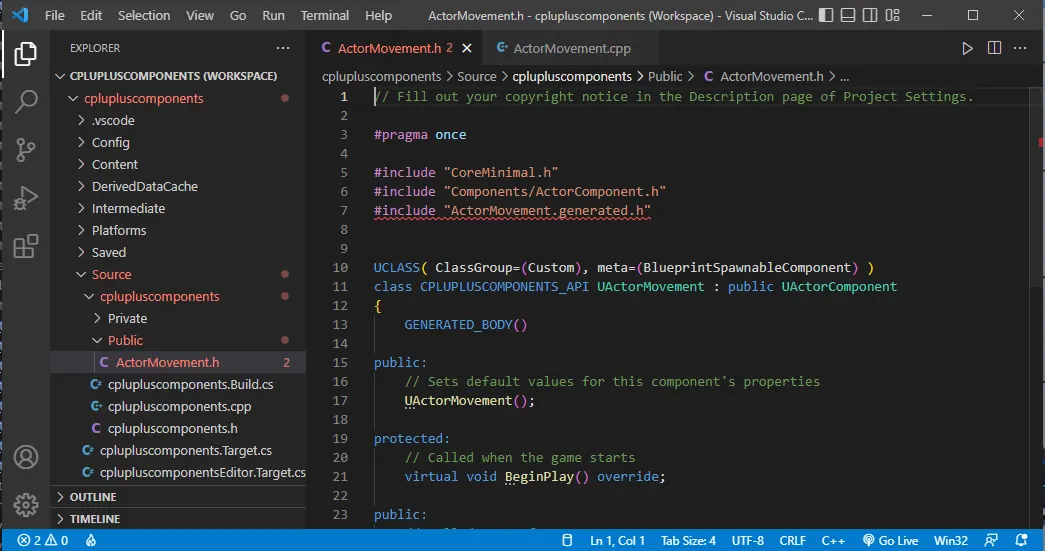
Task: Open the feedback icon in status bar
Action: pyautogui.click(x=991, y=540)
